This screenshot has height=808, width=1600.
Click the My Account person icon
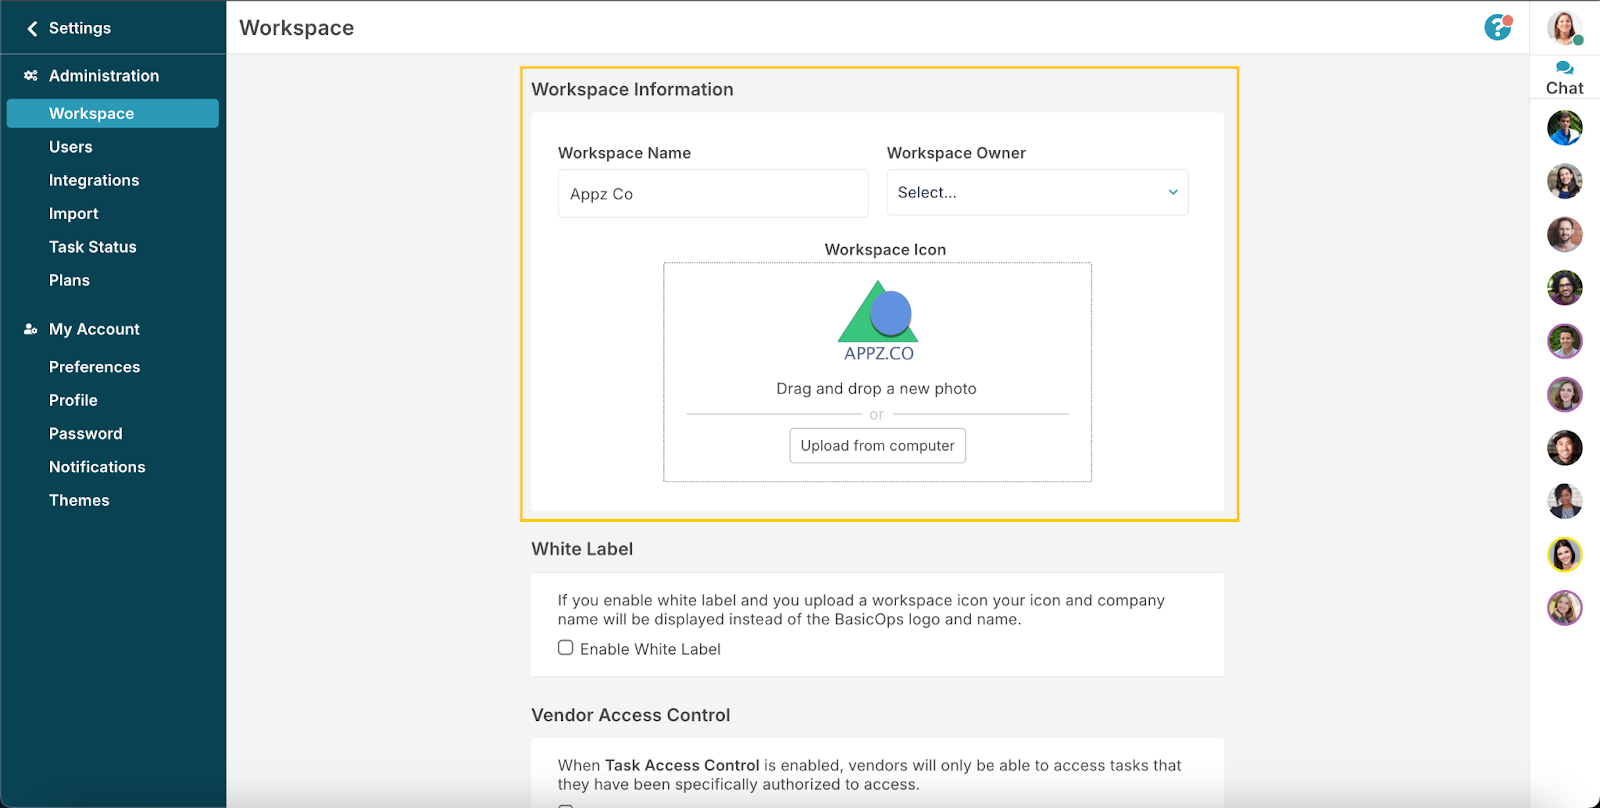[31, 329]
